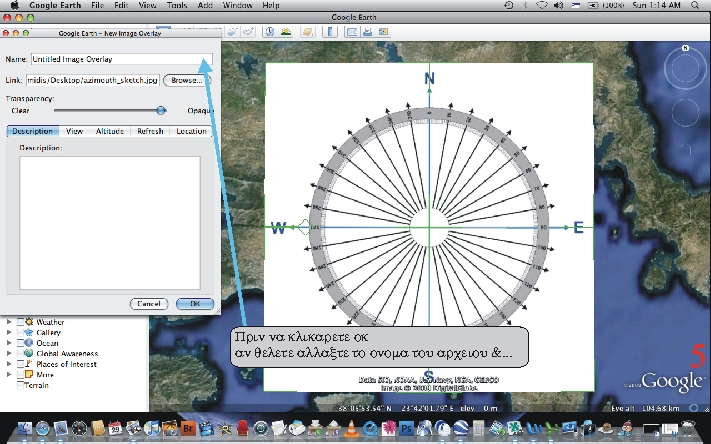Enable the Weather layer checkbox

click(x=20, y=322)
